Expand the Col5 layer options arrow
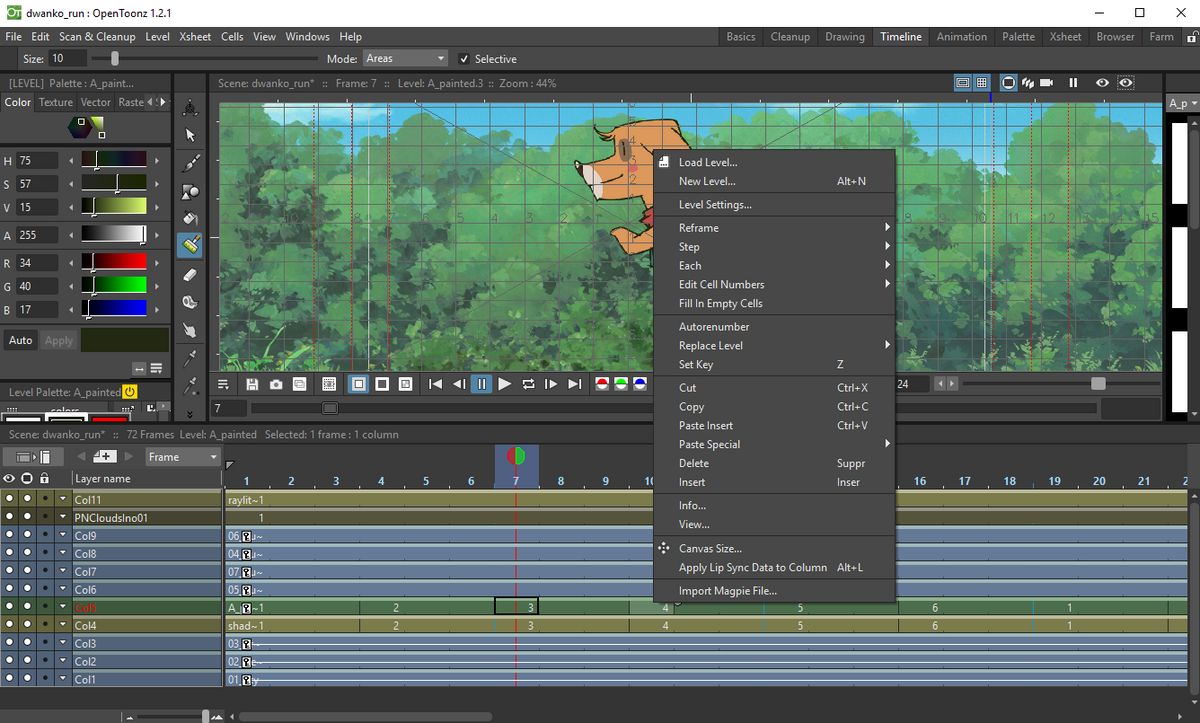This screenshot has height=723, width=1200. pyautogui.click(x=63, y=608)
